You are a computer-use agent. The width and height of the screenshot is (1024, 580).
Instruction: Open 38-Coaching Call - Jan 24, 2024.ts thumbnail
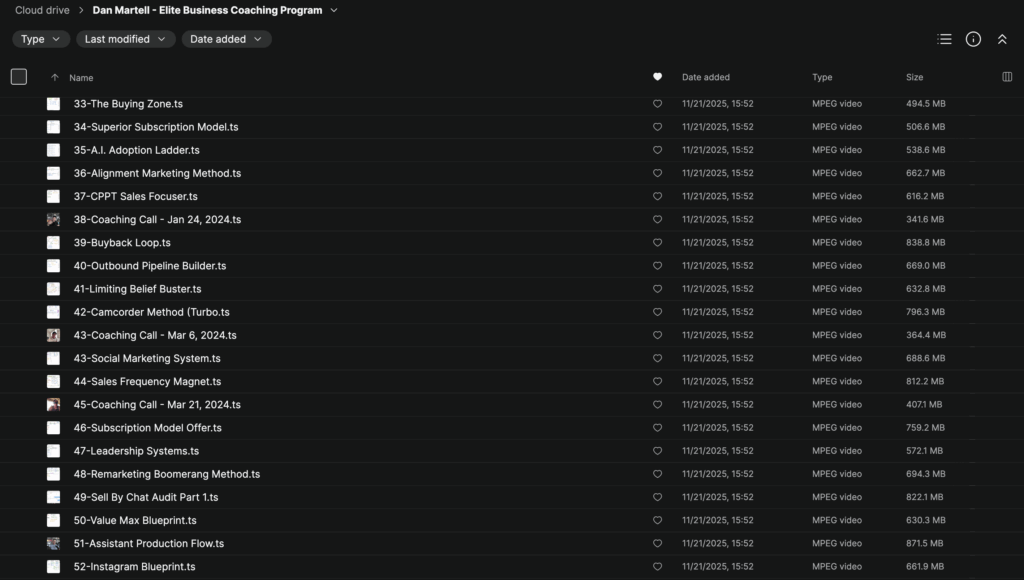point(53,220)
